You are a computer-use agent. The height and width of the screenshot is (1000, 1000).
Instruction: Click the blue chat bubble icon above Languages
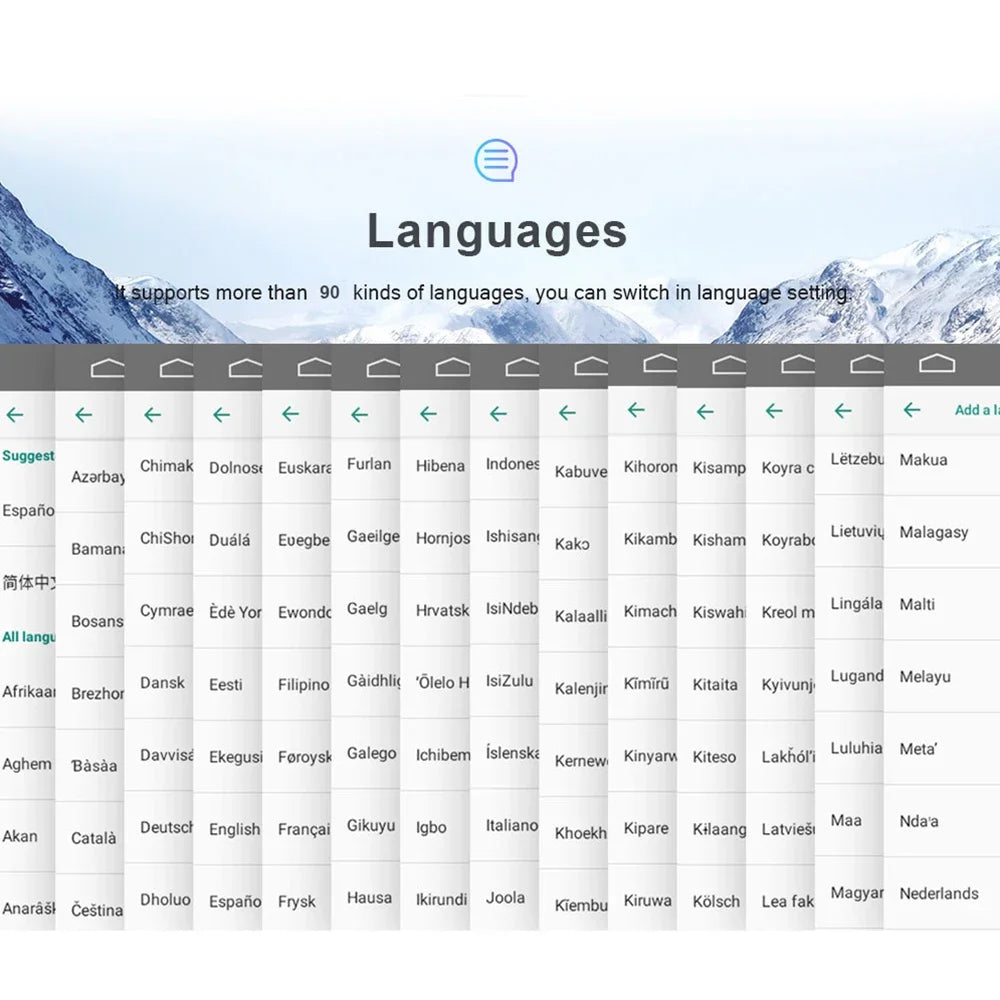pyautogui.click(x=496, y=160)
